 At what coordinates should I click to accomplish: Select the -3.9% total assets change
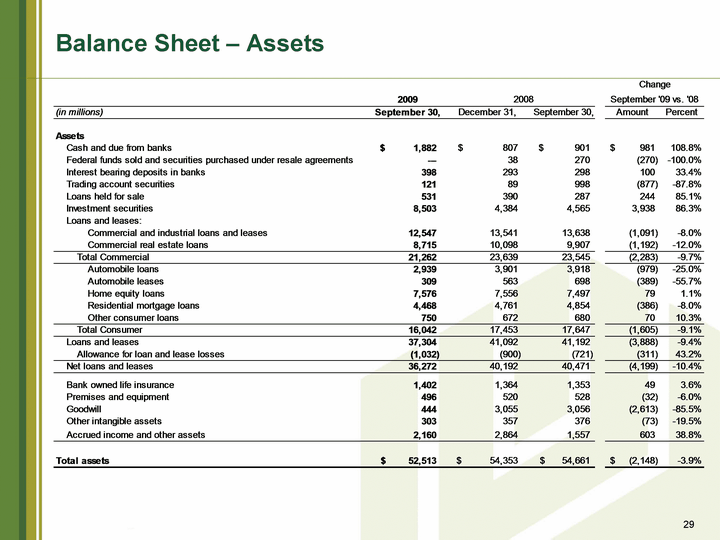689,461
